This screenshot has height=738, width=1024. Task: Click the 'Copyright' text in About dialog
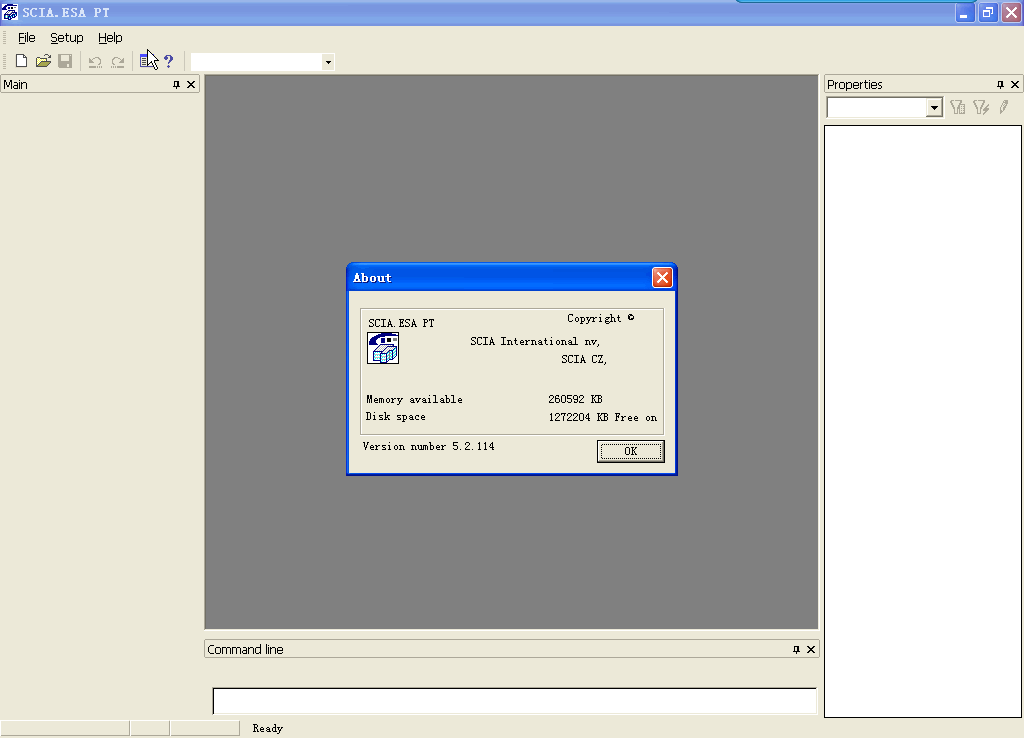point(594,318)
